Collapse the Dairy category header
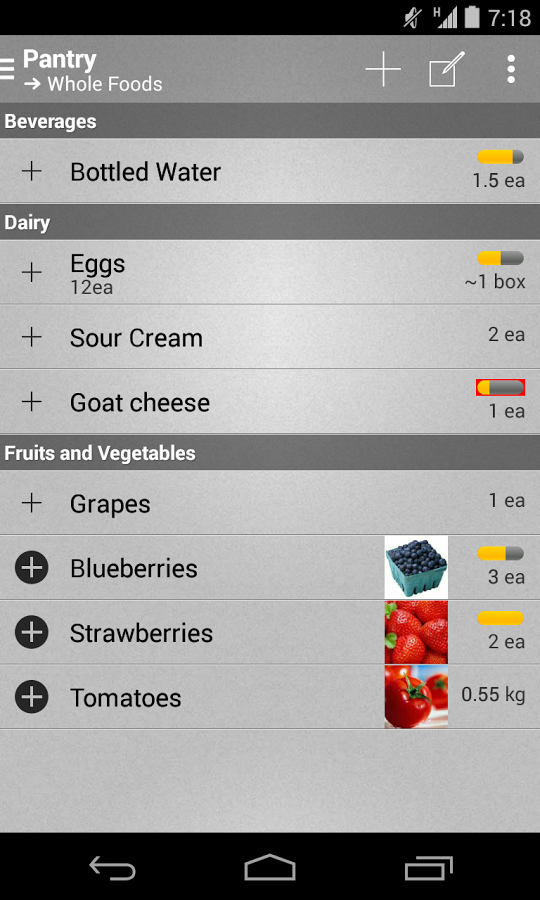 [x=270, y=222]
